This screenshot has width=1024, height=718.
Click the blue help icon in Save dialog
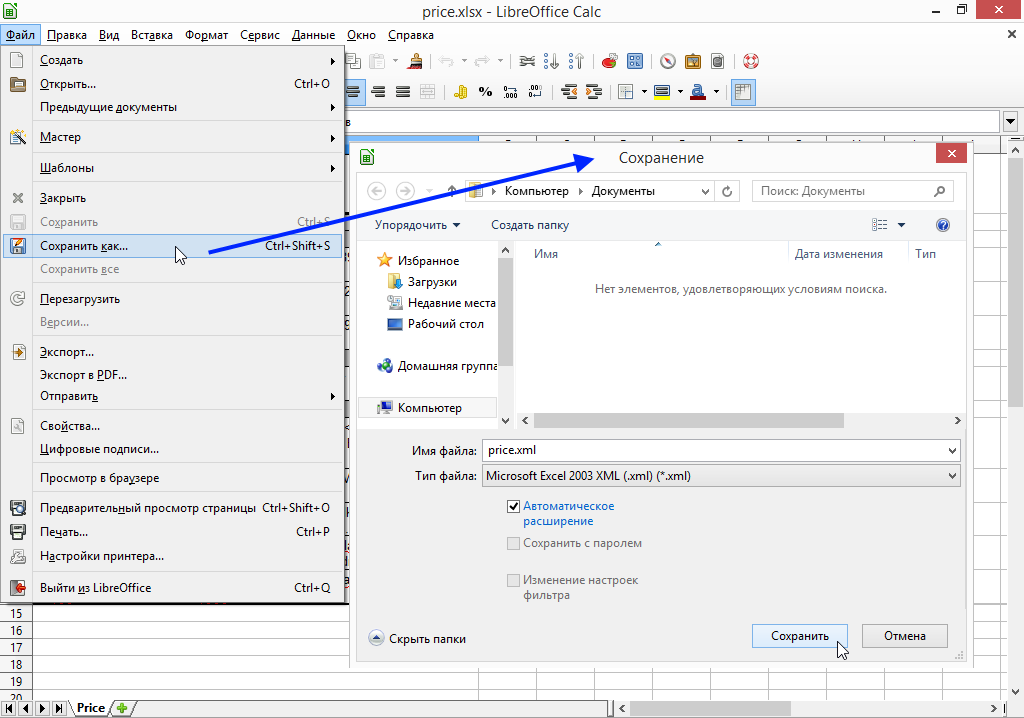pyautogui.click(x=942, y=225)
